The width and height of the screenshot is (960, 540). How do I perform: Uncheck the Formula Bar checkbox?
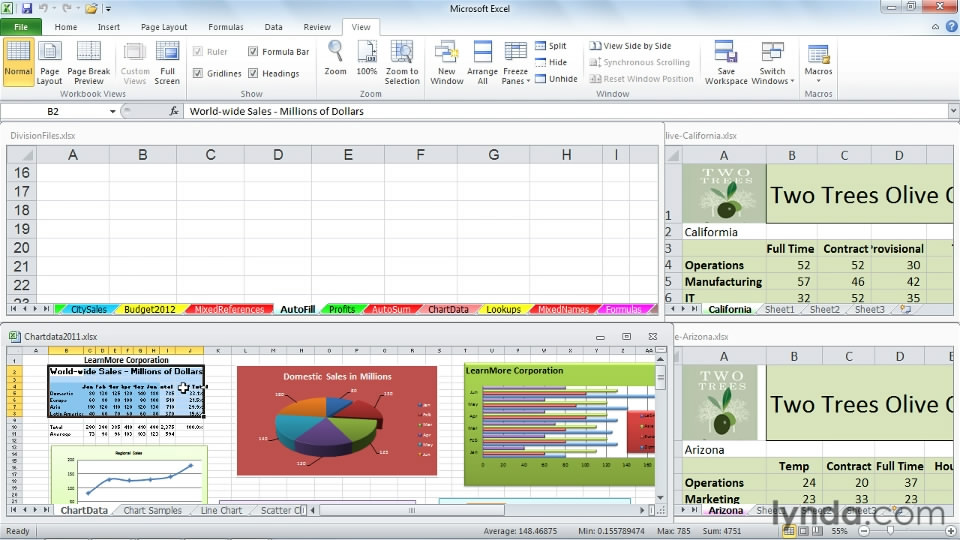click(253, 51)
